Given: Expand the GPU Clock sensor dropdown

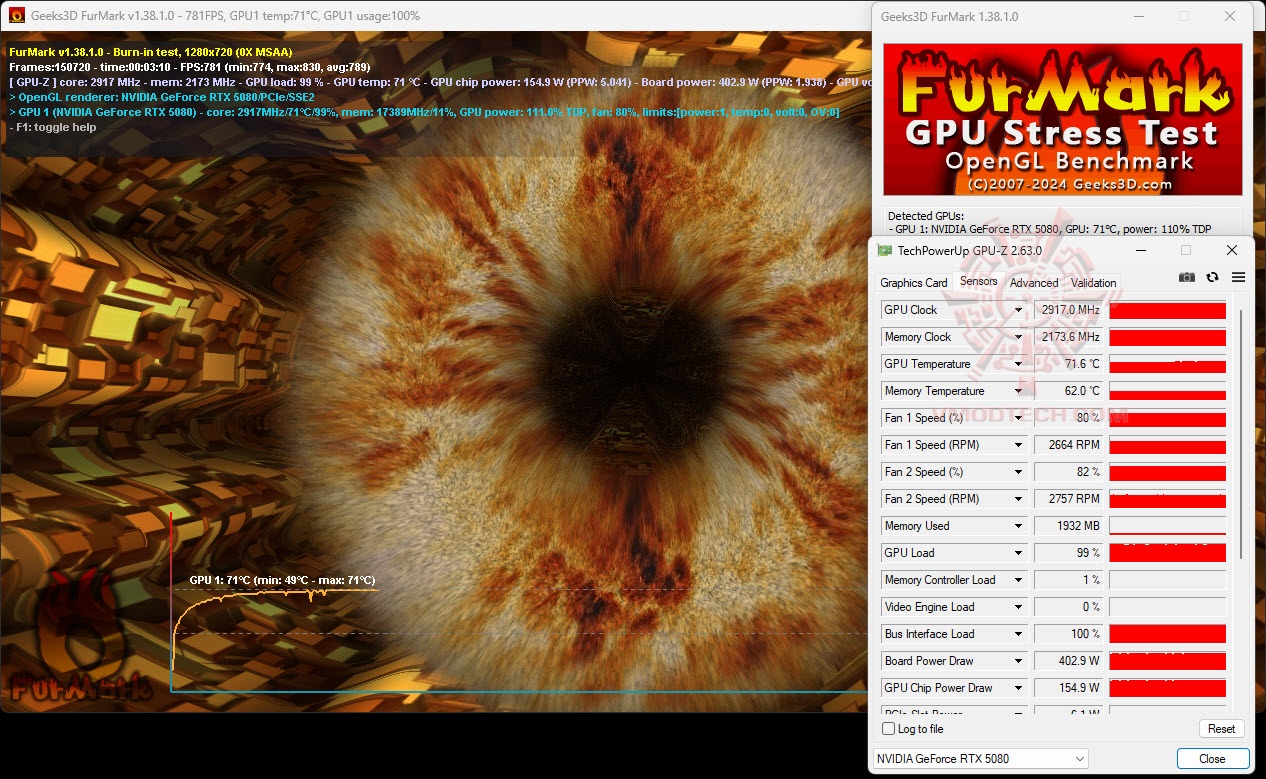Looking at the screenshot, I should point(1019,310).
